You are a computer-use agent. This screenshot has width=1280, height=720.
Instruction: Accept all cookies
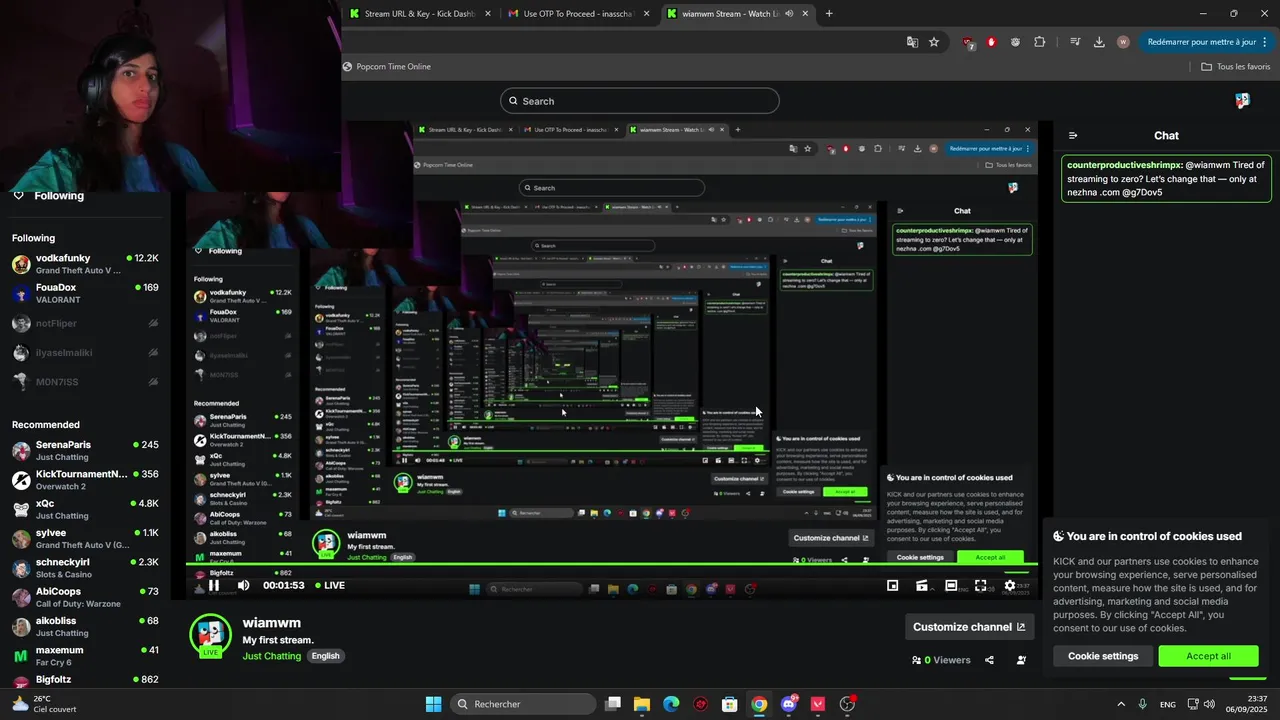[1208, 656]
